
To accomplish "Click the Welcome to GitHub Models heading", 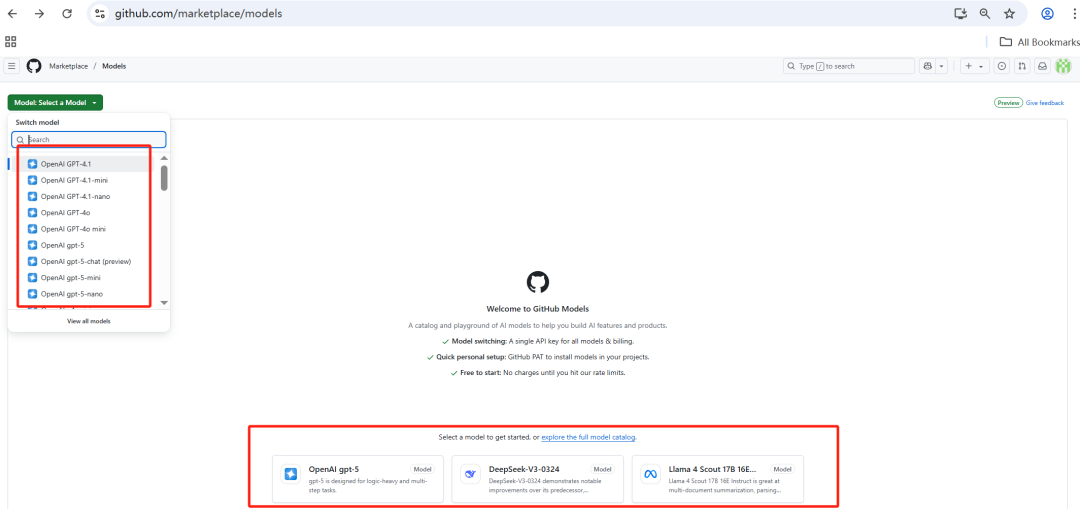I will tap(538, 309).
